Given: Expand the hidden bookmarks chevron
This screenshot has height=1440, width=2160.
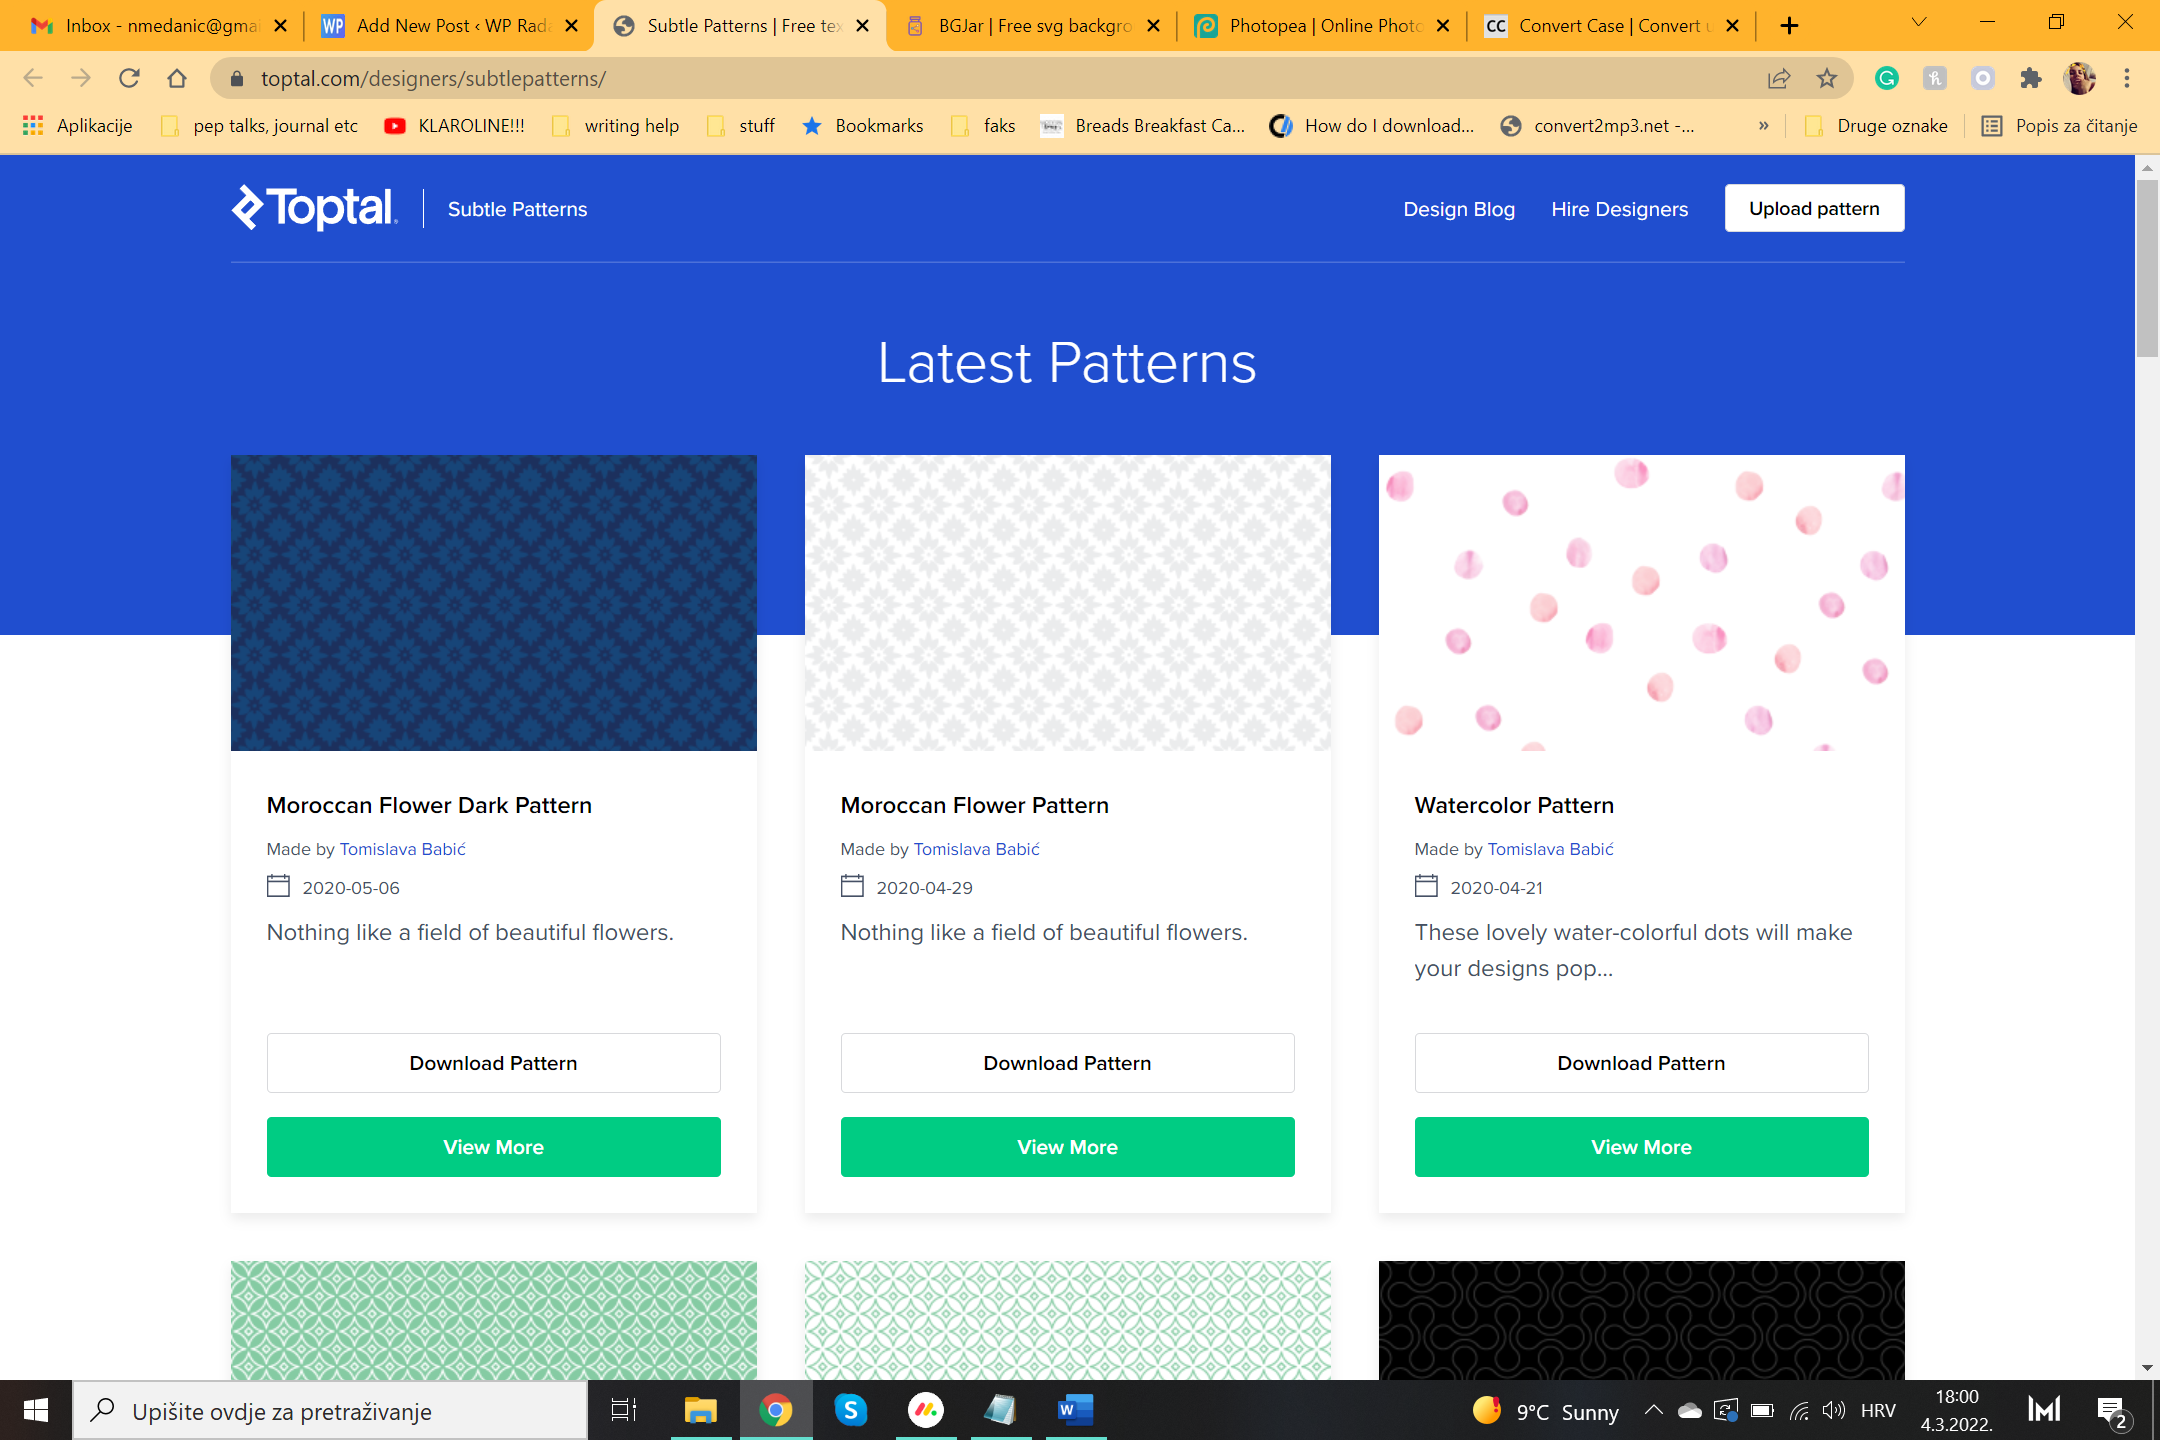Looking at the screenshot, I should [x=1763, y=125].
